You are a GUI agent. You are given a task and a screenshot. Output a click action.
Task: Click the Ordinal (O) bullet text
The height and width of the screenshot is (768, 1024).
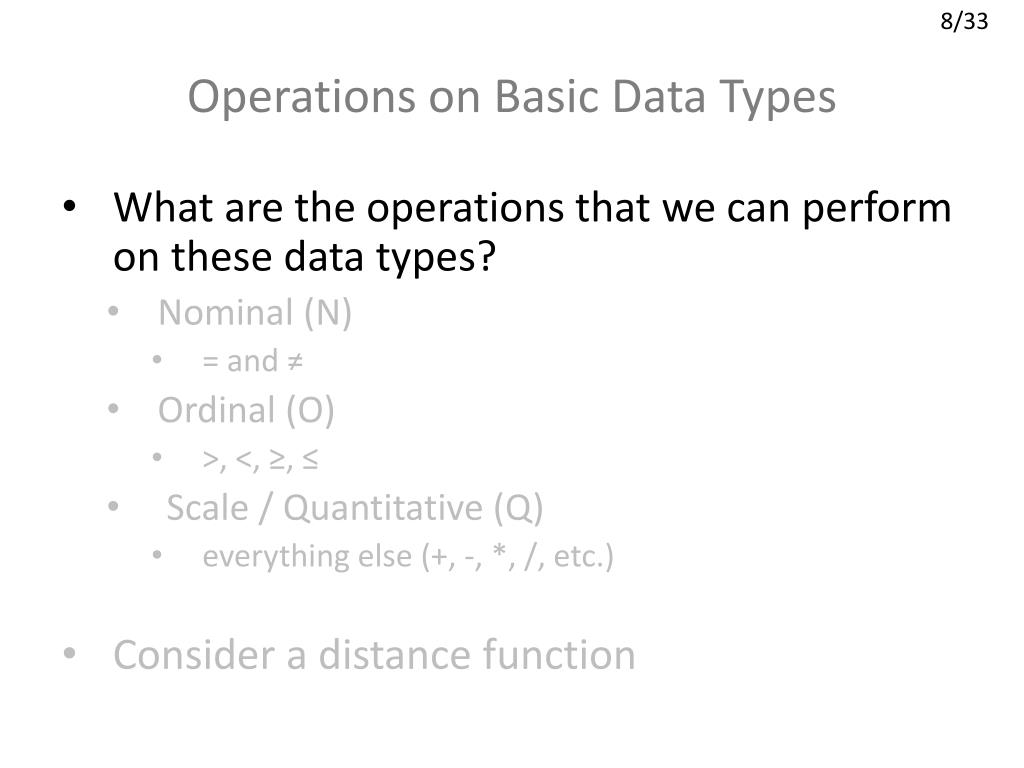[x=246, y=410]
